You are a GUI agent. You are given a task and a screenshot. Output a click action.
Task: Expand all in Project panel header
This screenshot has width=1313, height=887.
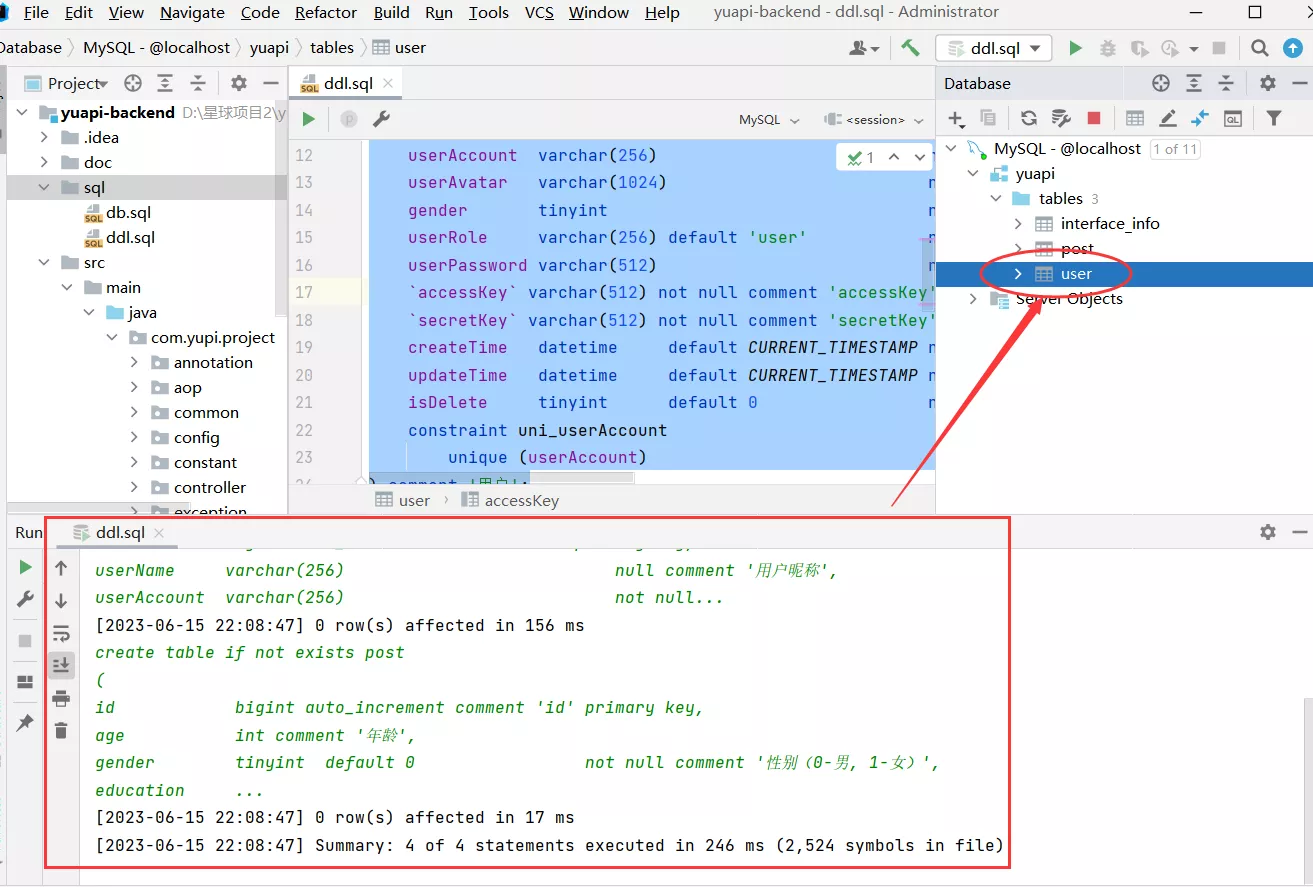pyautogui.click(x=165, y=83)
